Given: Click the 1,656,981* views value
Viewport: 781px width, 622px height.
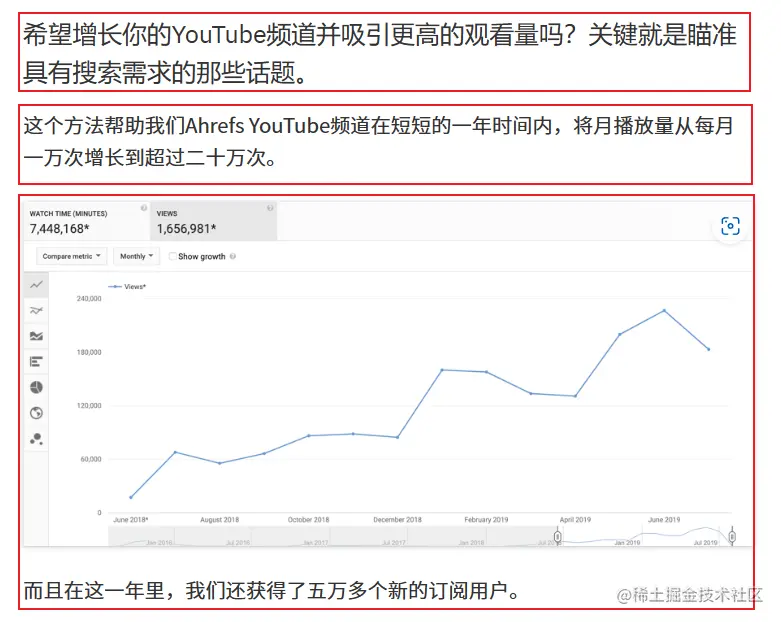Looking at the screenshot, I should coord(186,229).
